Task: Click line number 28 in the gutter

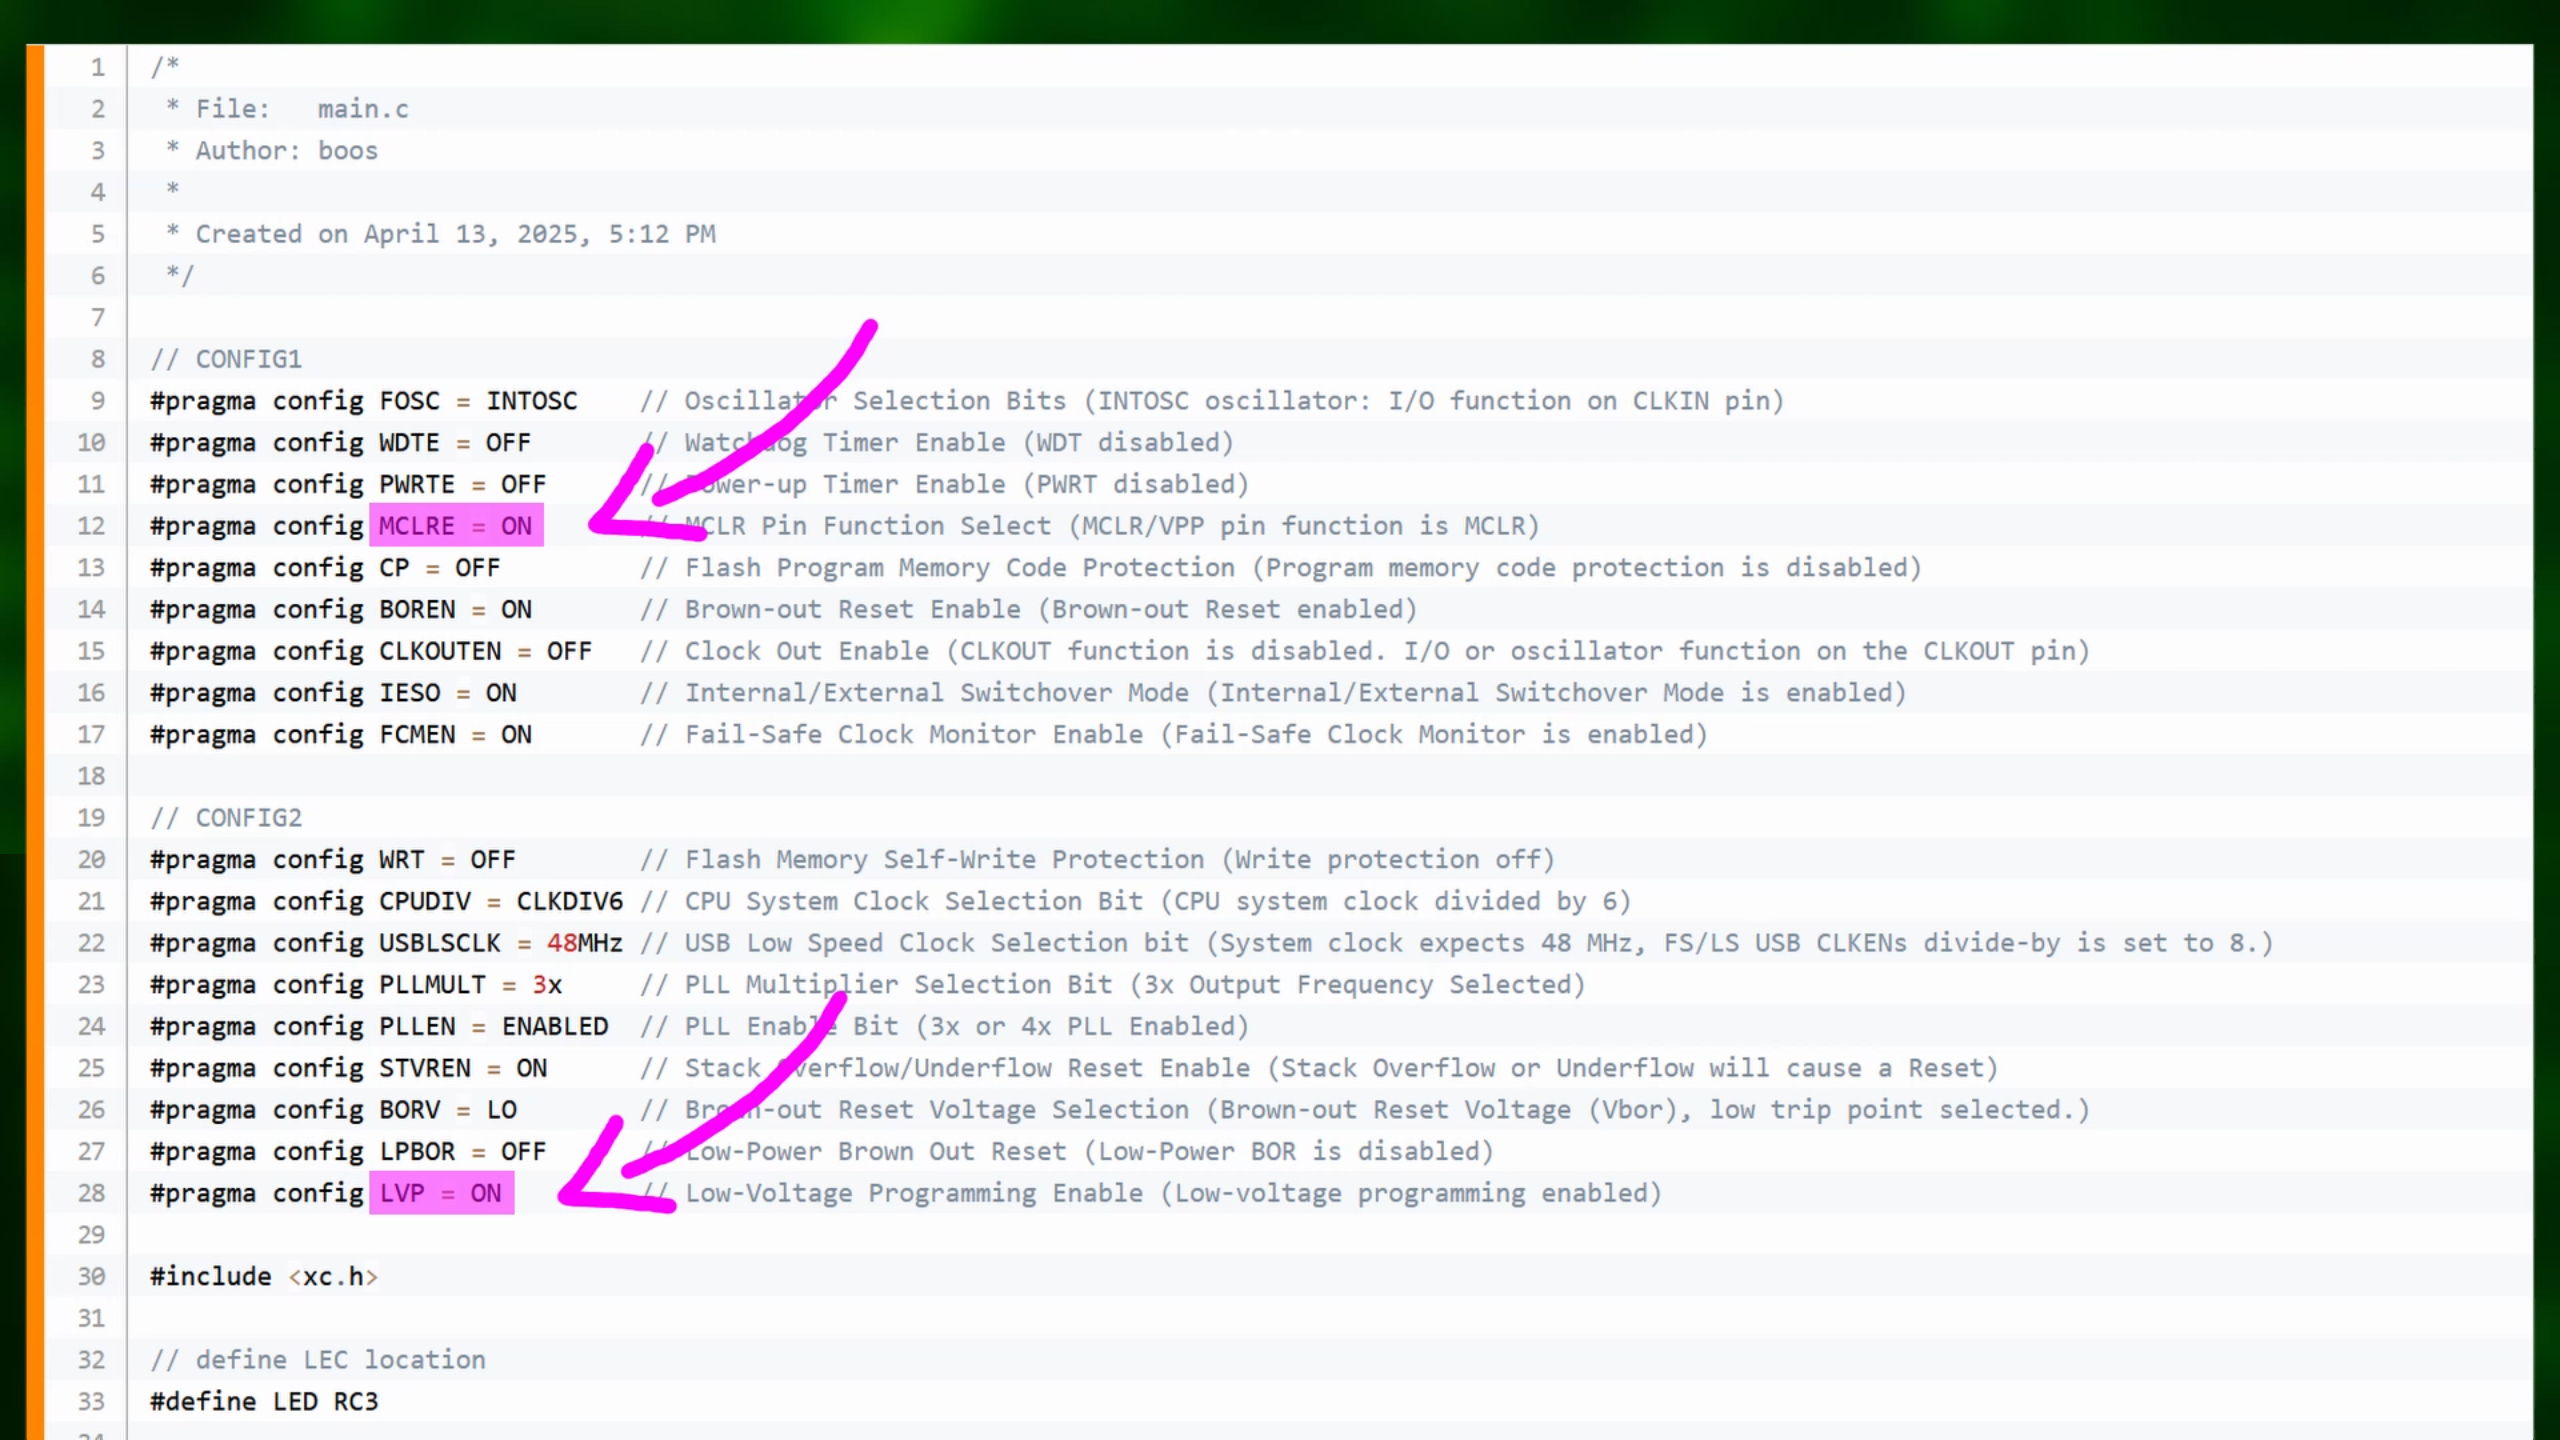Action: pos(91,1193)
